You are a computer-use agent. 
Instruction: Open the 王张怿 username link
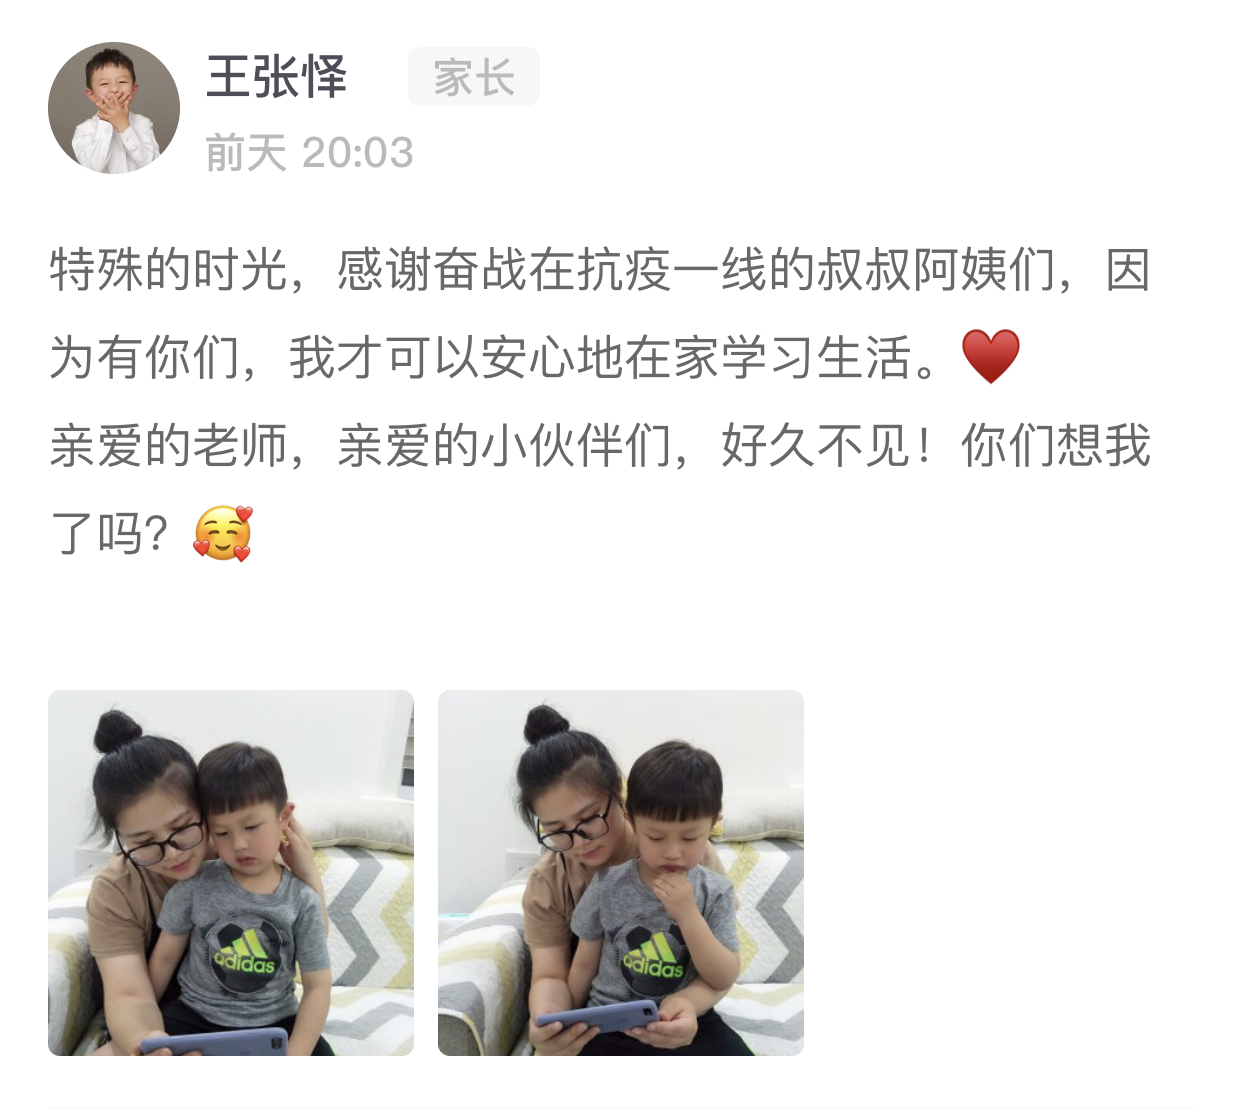[276, 77]
